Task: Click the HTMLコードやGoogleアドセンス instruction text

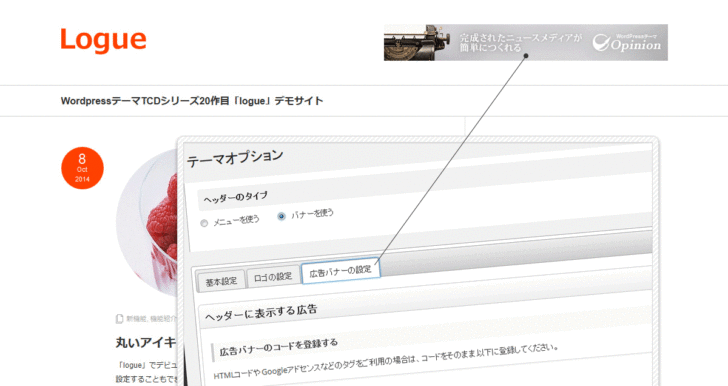Action: point(386,361)
